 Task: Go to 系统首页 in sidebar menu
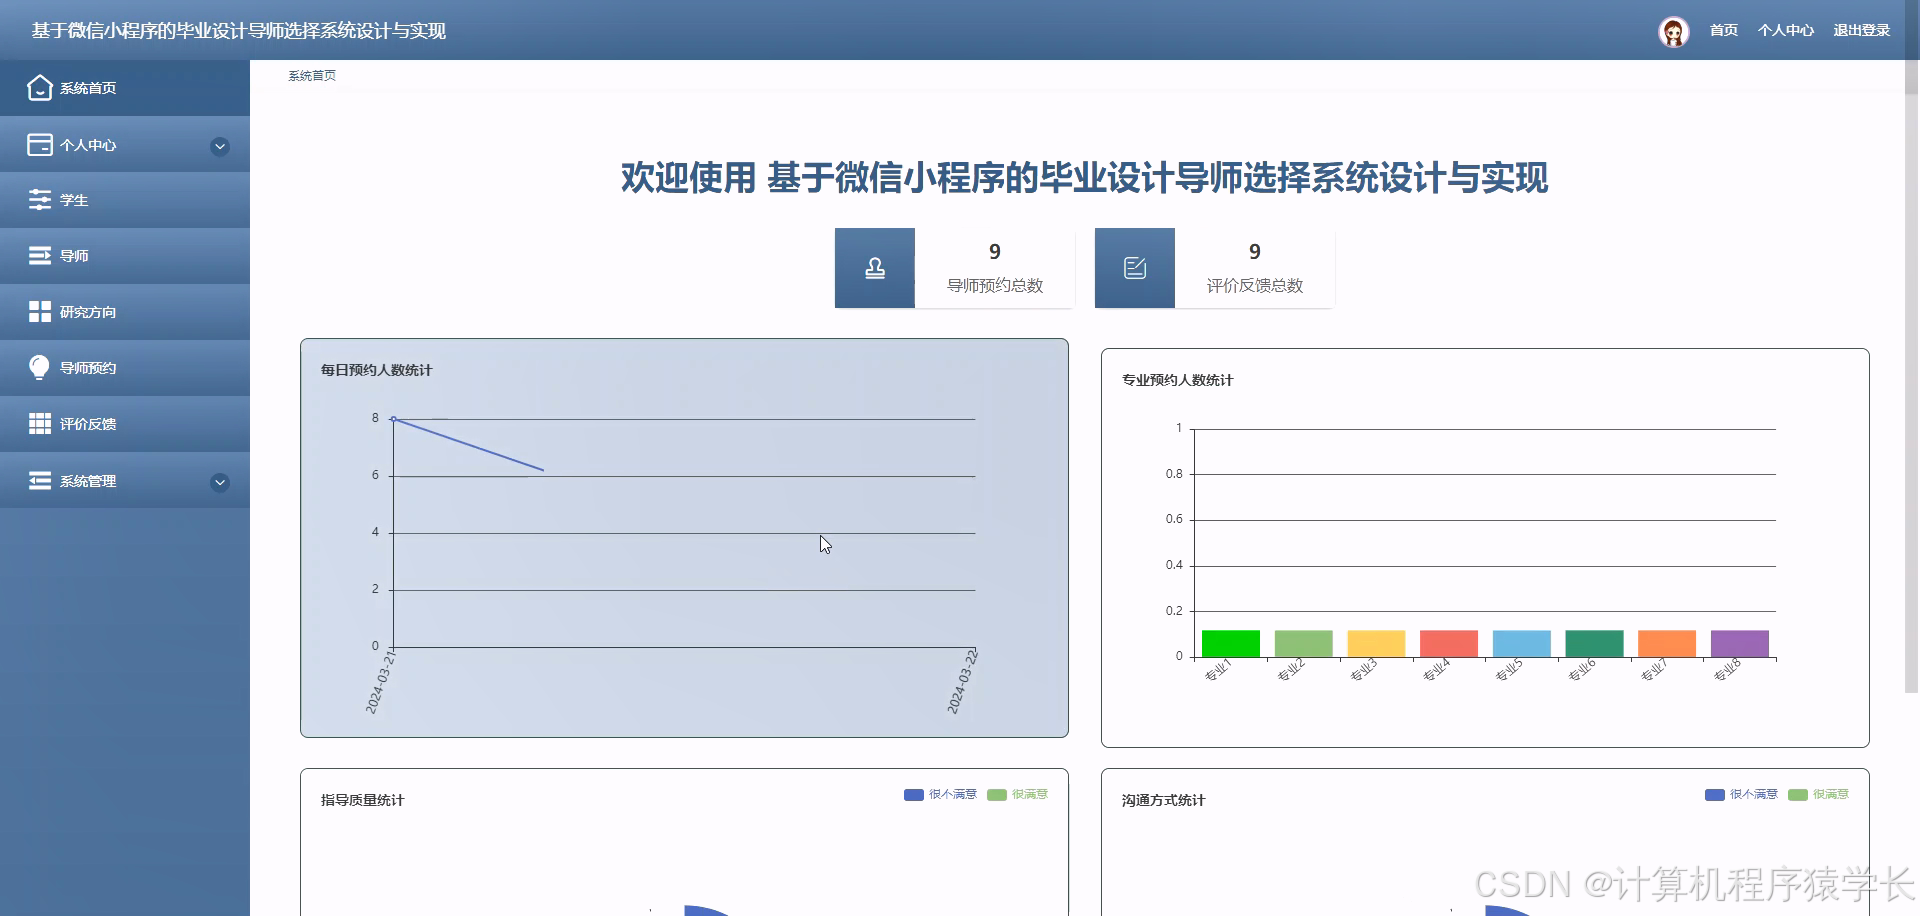[x=125, y=88]
